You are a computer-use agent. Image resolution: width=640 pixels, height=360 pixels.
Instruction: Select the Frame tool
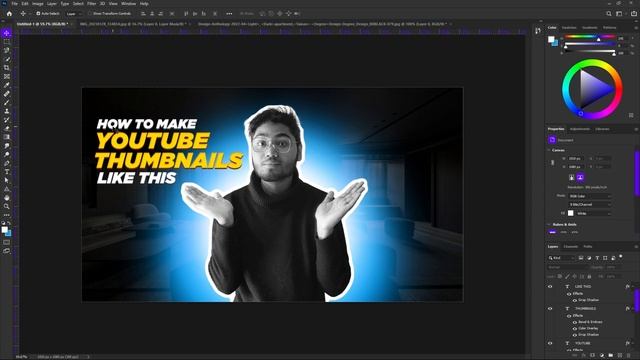coord(7,76)
